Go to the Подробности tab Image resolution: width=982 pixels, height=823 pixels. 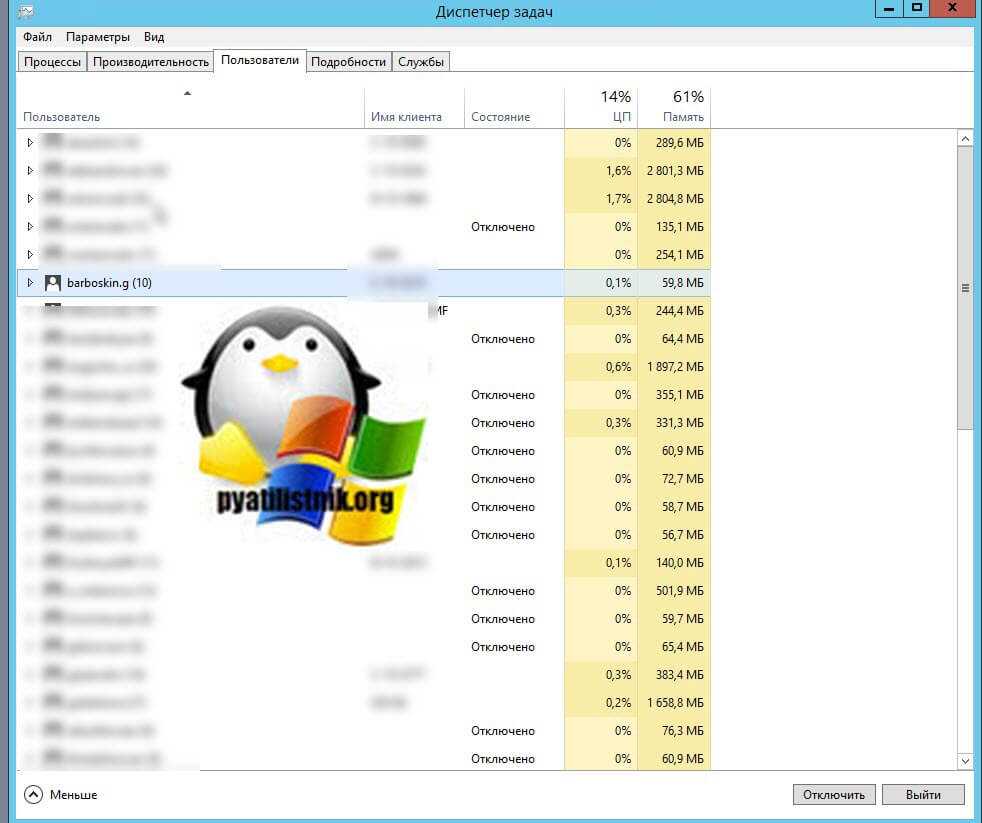pyautogui.click(x=348, y=62)
